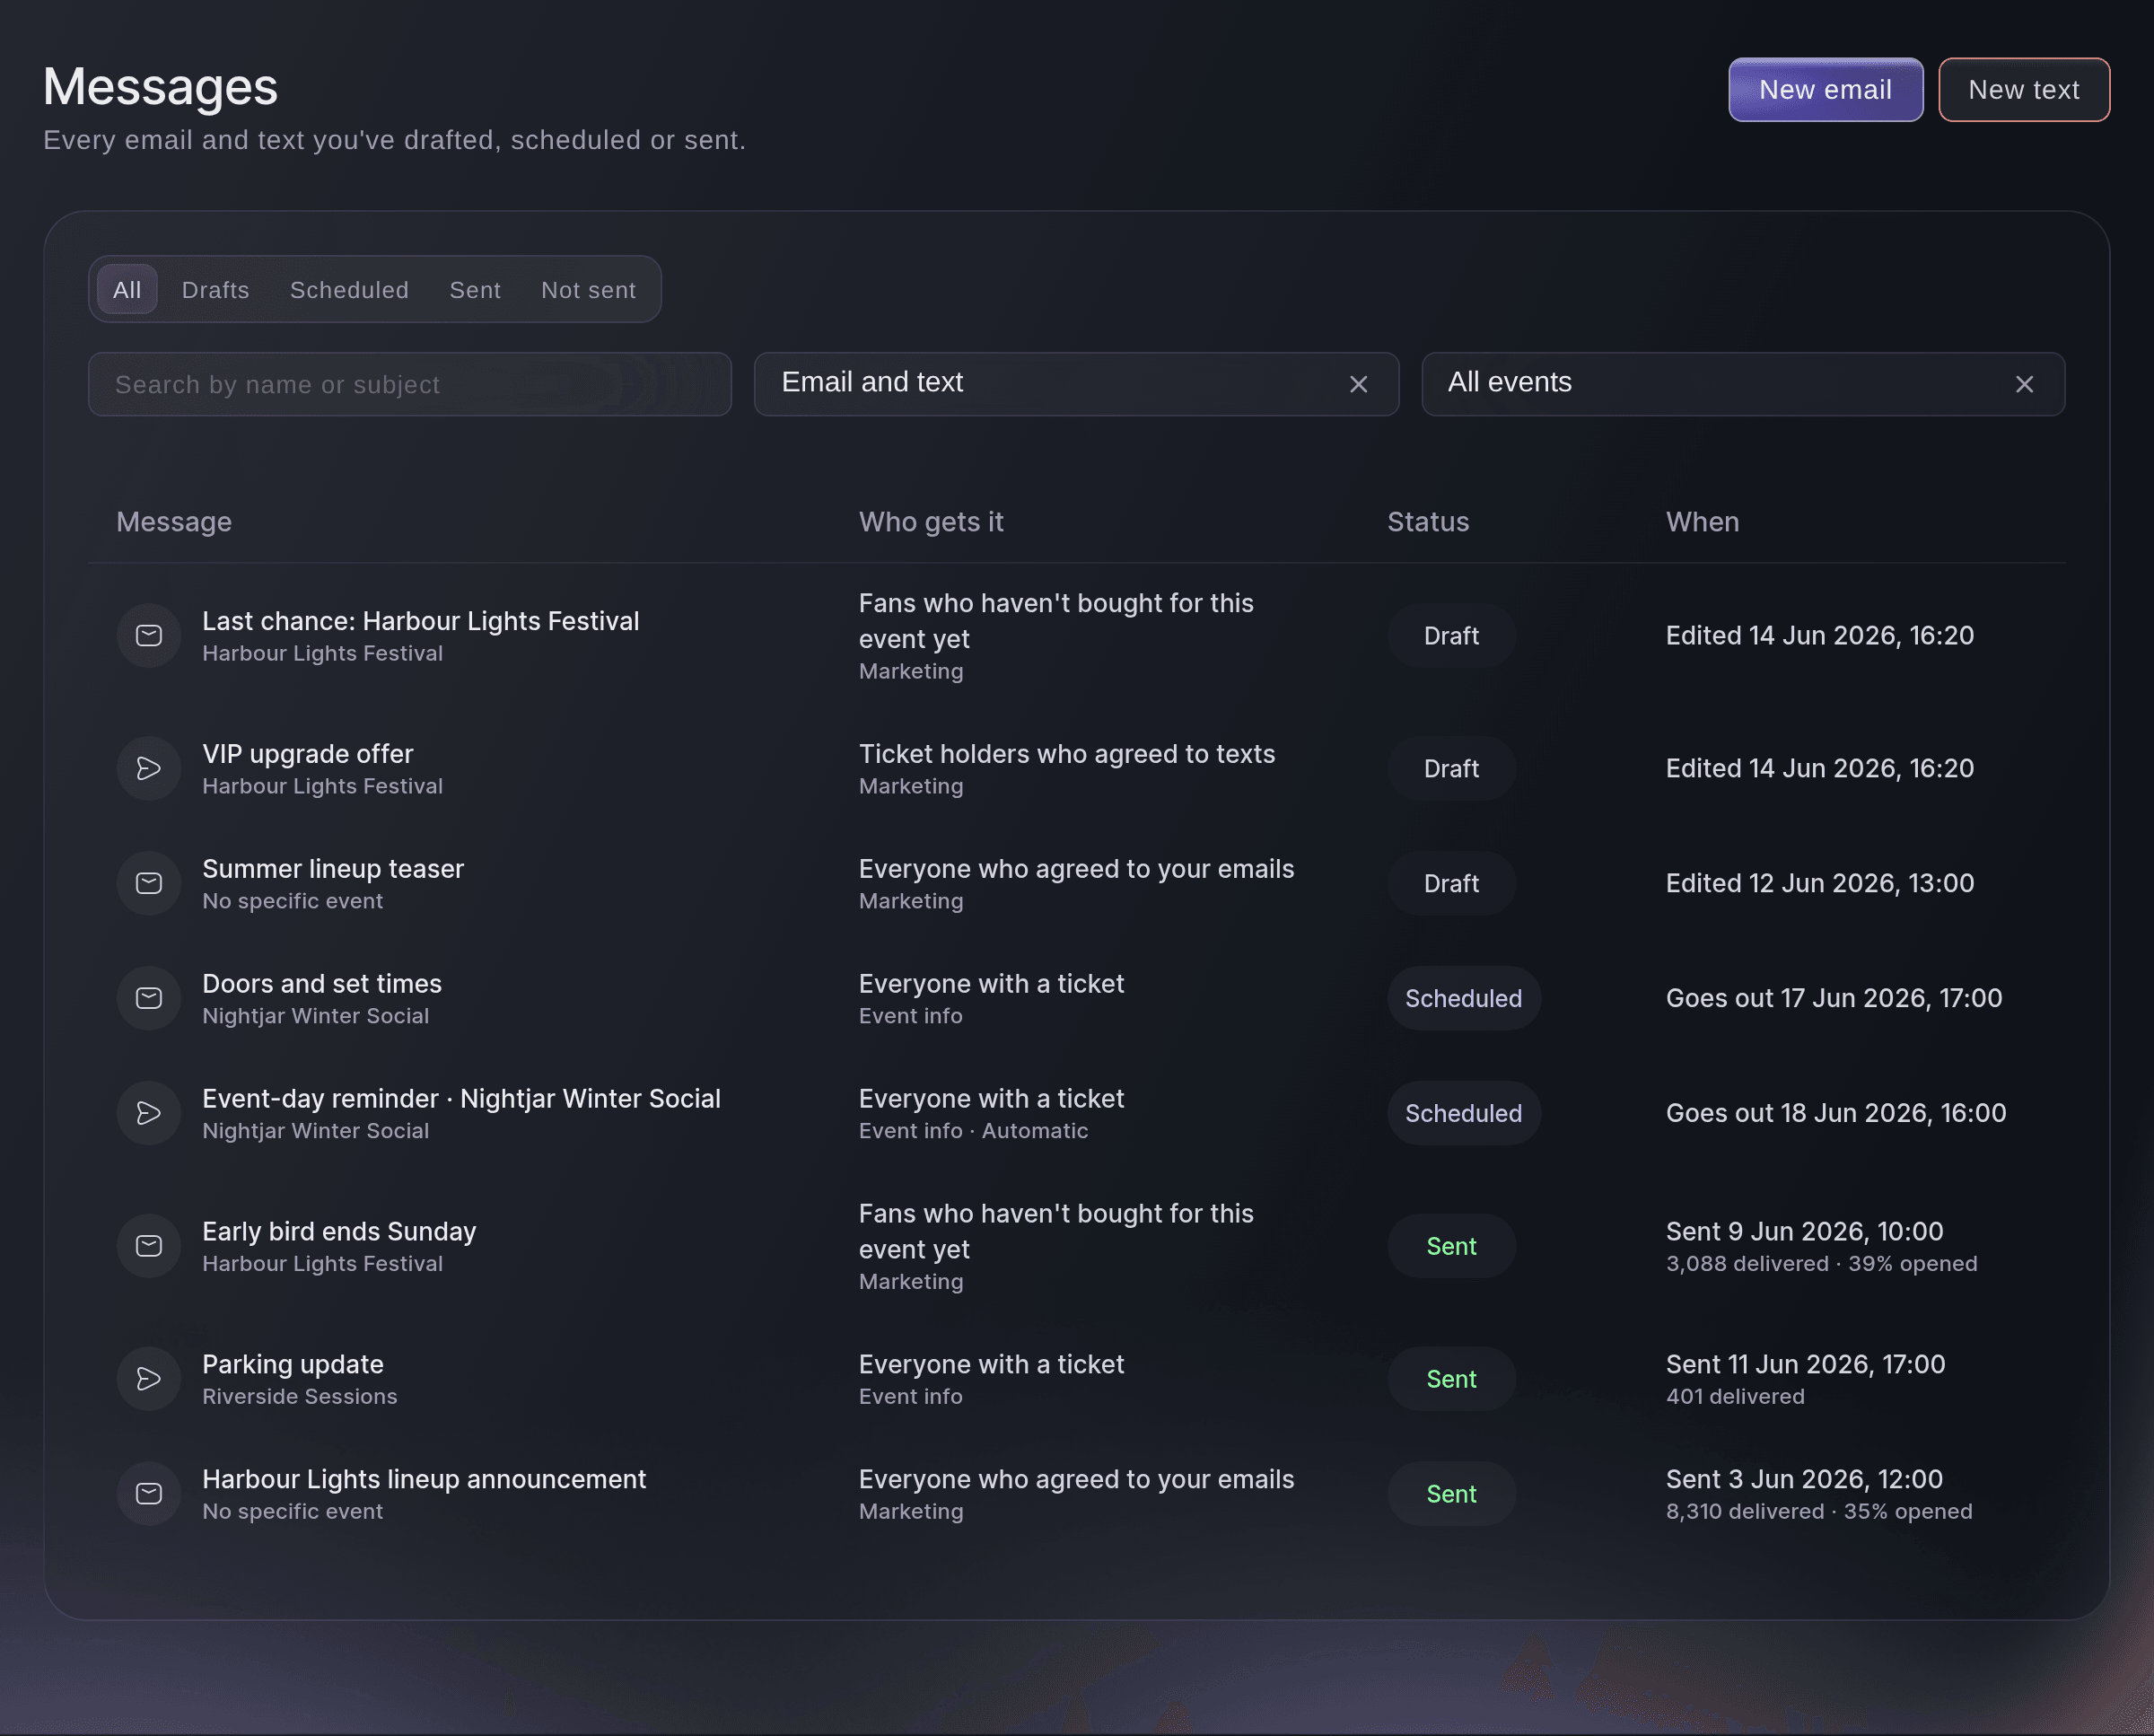Viewport: 2154px width, 1736px height.
Task: Switch to the Scheduled tab
Action: coord(349,290)
